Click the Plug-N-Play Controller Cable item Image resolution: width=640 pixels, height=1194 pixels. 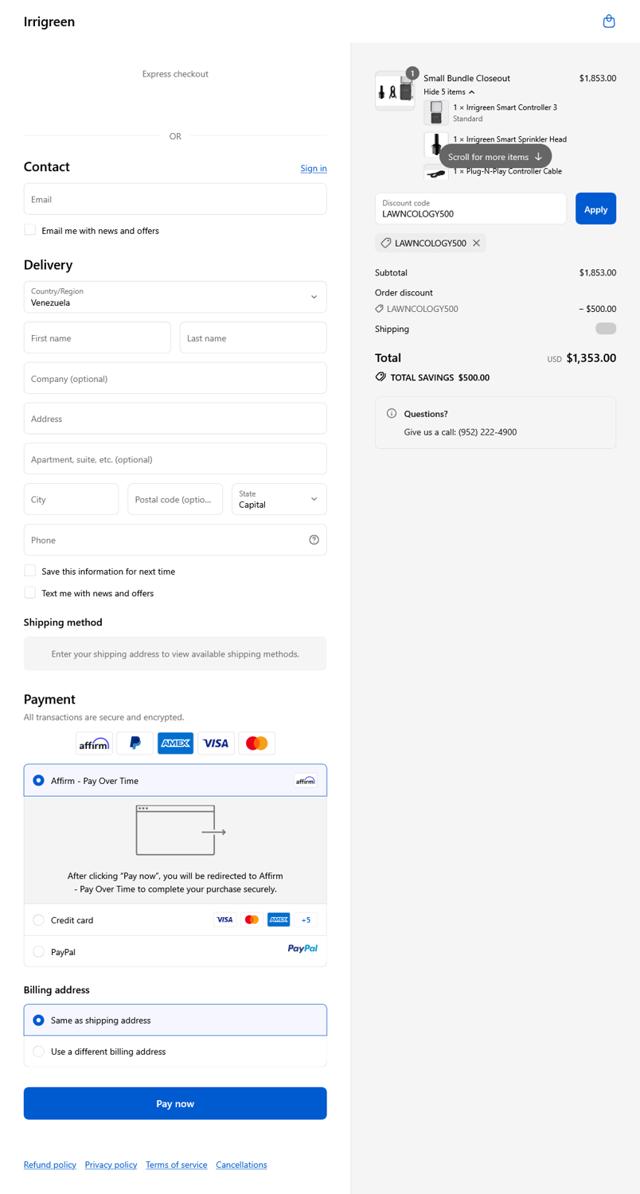pos(507,171)
